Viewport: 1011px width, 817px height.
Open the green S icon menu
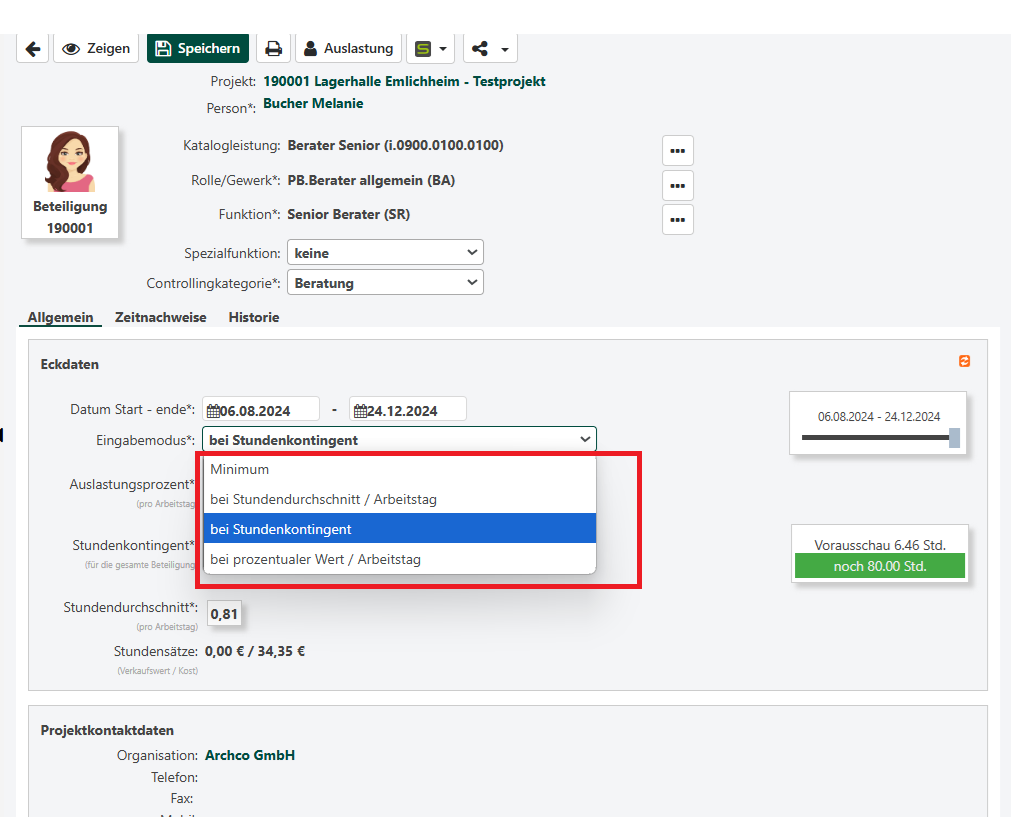430,48
